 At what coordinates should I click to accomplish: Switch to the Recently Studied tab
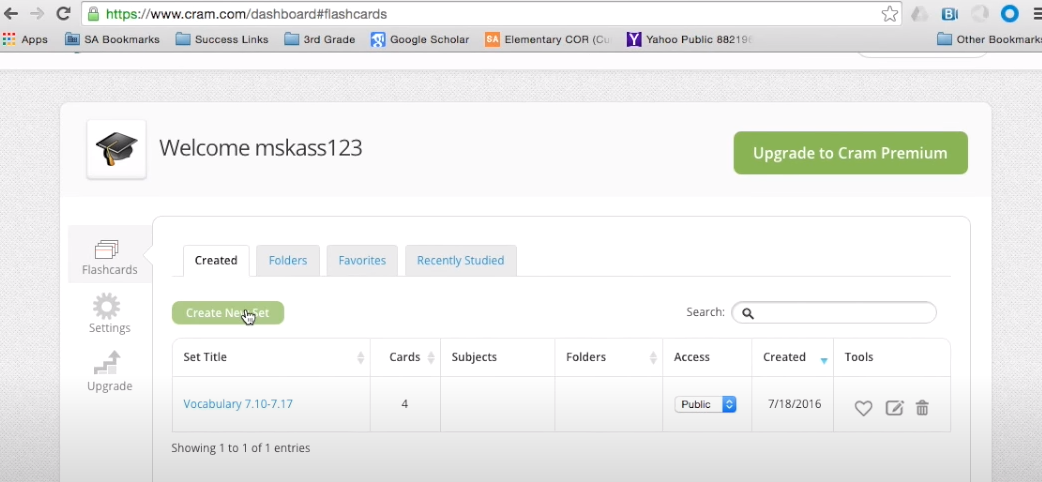461,261
